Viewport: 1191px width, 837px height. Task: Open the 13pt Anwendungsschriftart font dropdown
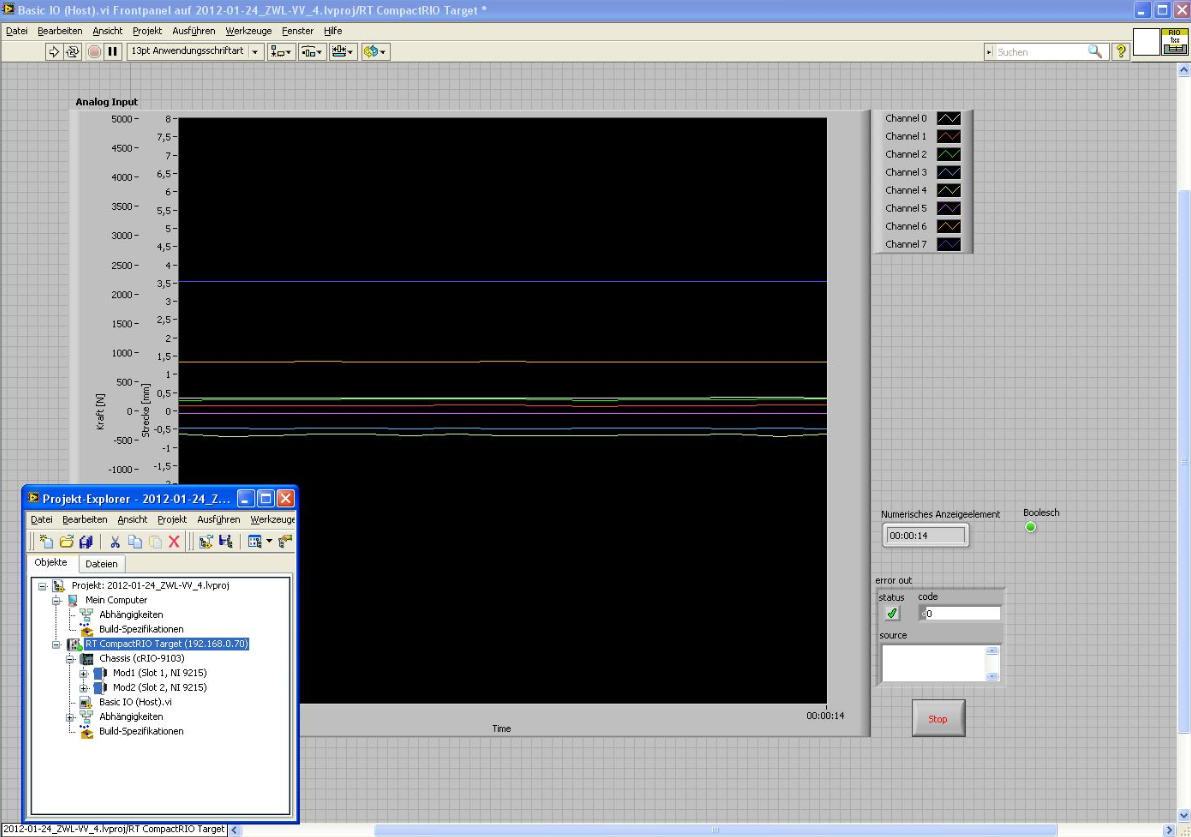pyautogui.click(x=254, y=51)
